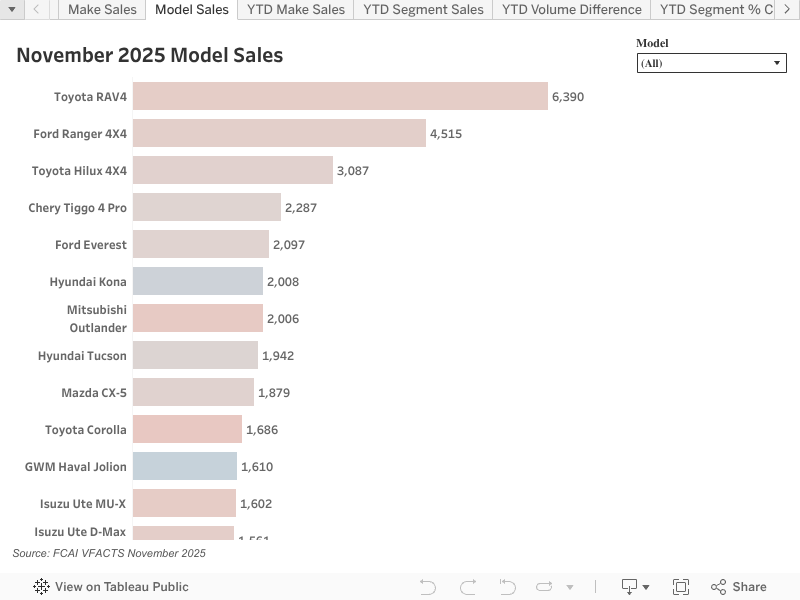The width and height of the screenshot is (800, 600).
Task: Switch to the Make Sales tab
Action: (102, 10)
